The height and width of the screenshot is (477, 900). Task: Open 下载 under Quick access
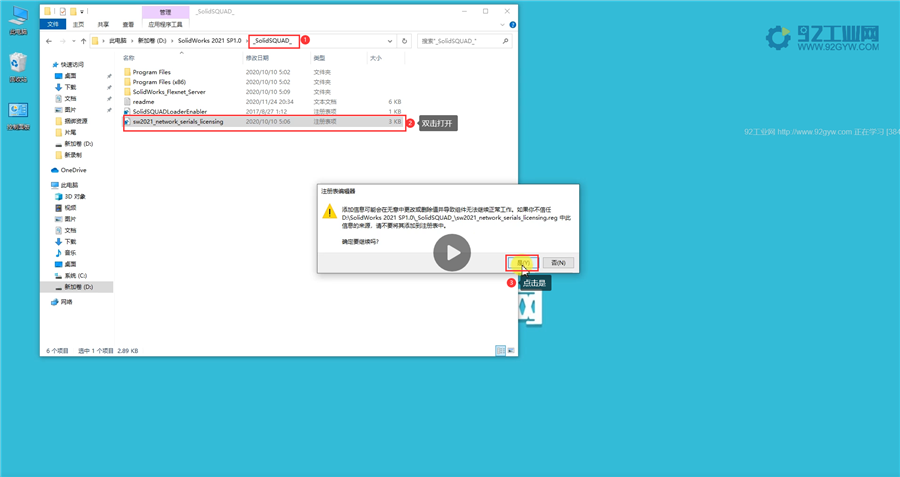pos(70,87)
